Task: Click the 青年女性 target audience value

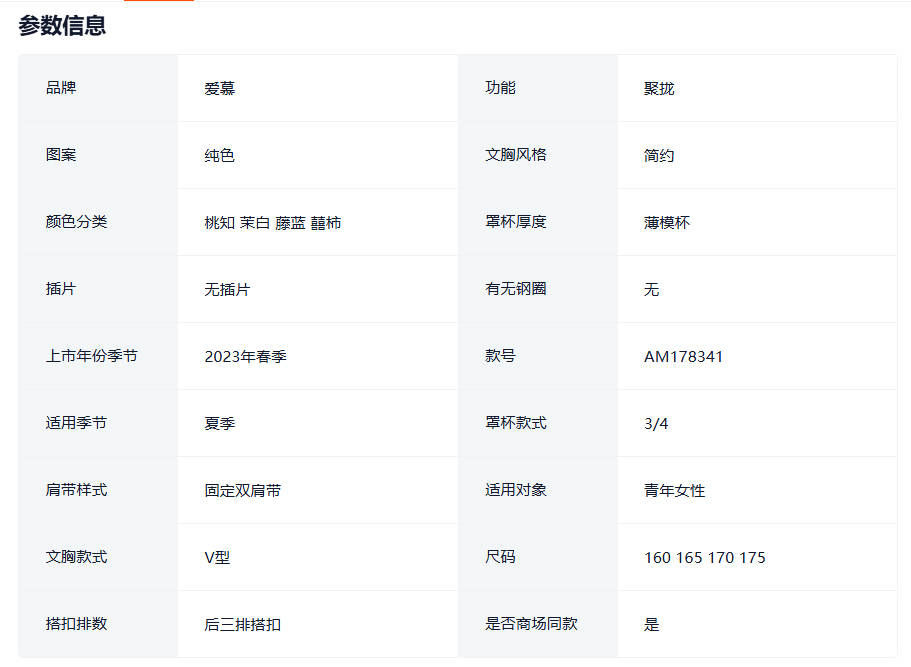Action: [675, 491]
